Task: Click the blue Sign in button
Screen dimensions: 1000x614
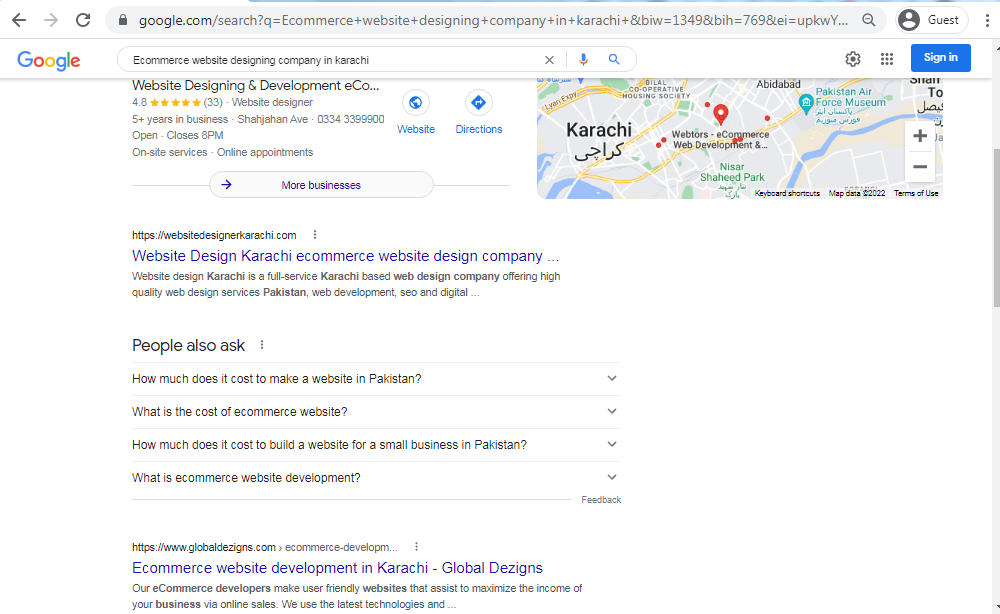Action: pos(940,58)
